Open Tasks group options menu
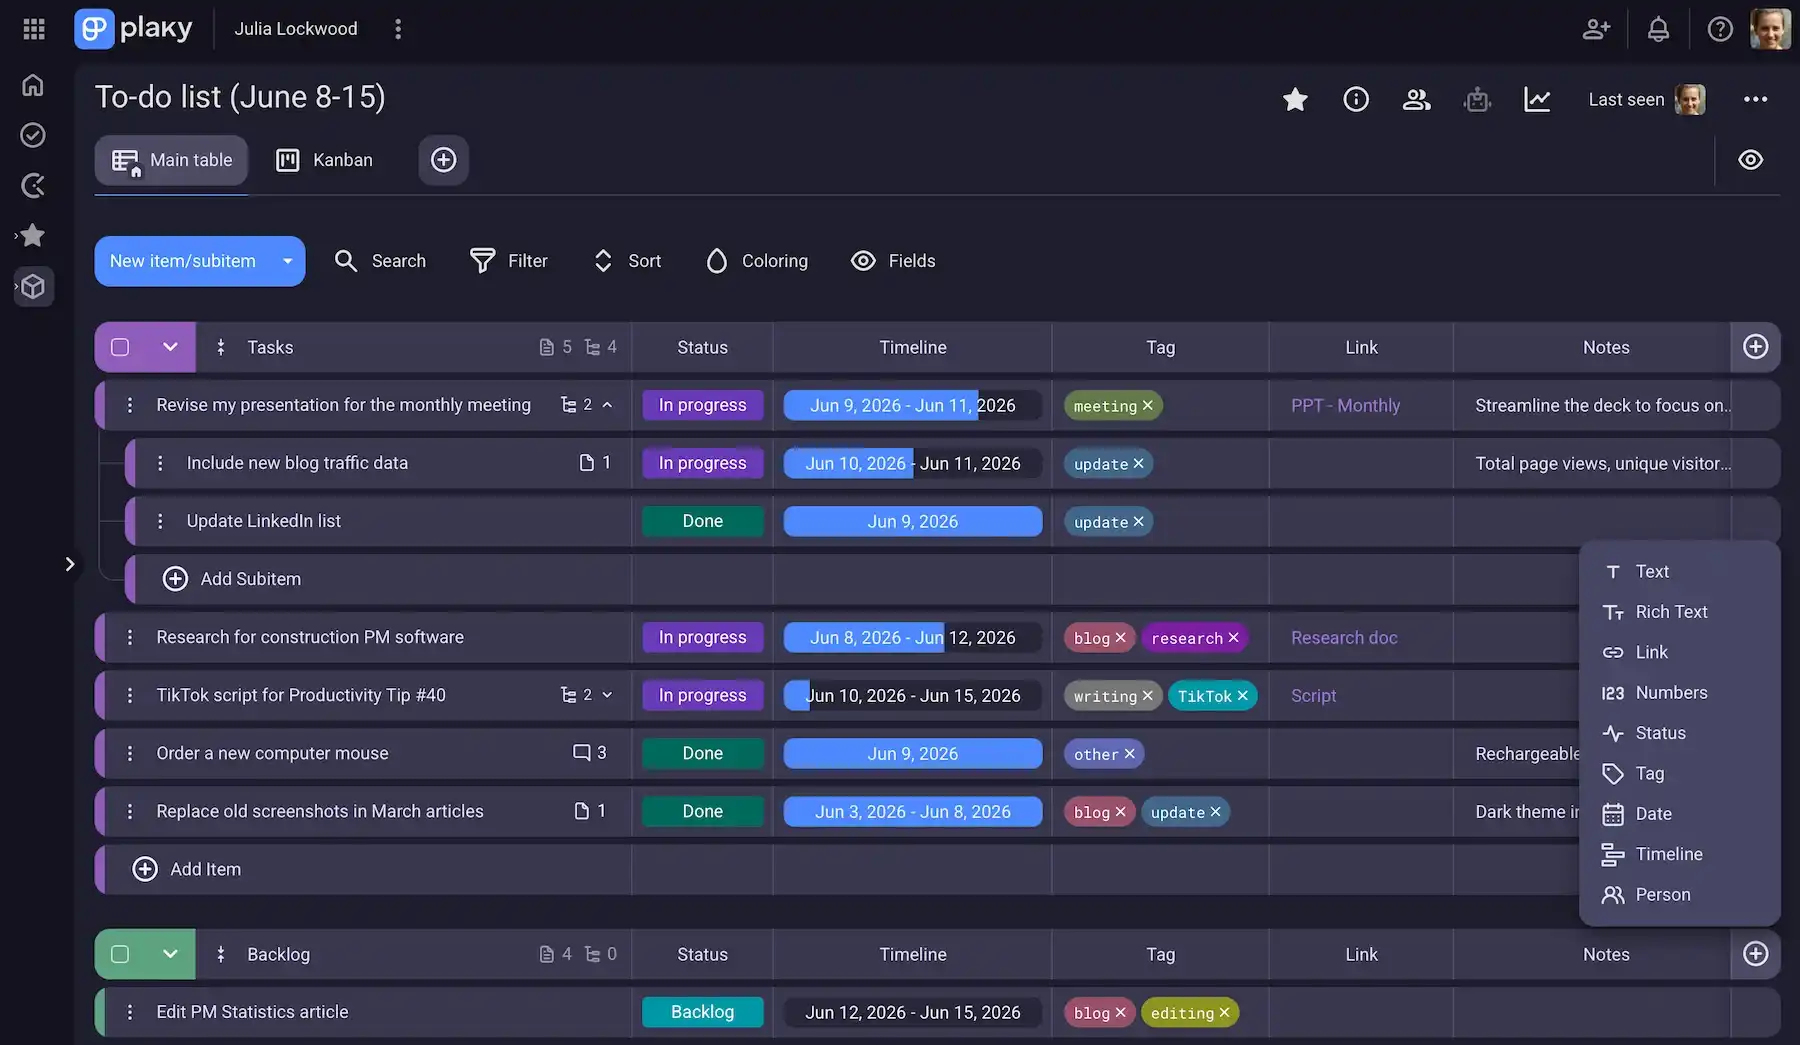This screenshot has width=1800, height=1045. coord(221,347)
